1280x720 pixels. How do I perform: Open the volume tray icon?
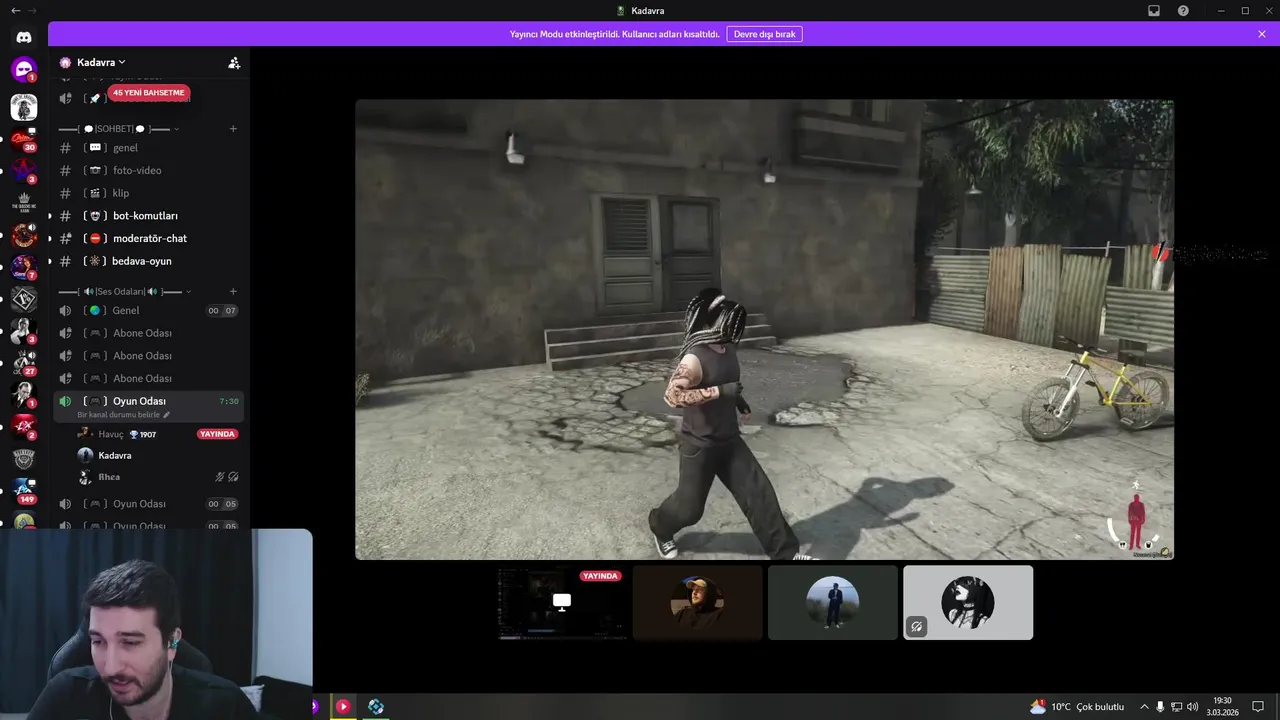pyautogui.click(x=1192, y=707)
